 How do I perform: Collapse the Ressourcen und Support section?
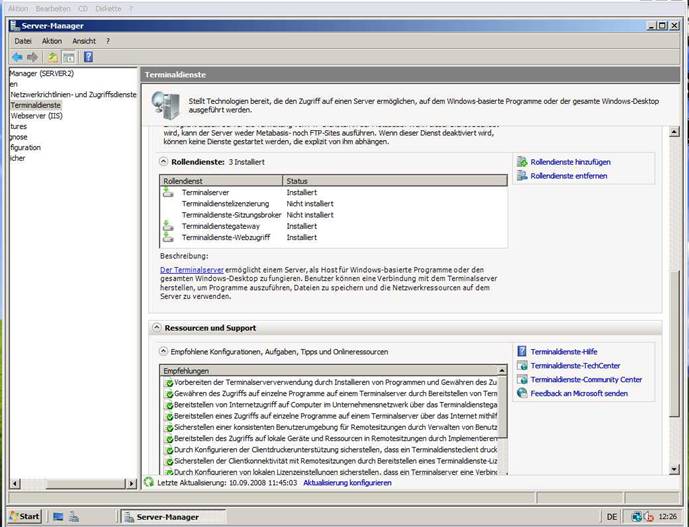tap(156, 327)
